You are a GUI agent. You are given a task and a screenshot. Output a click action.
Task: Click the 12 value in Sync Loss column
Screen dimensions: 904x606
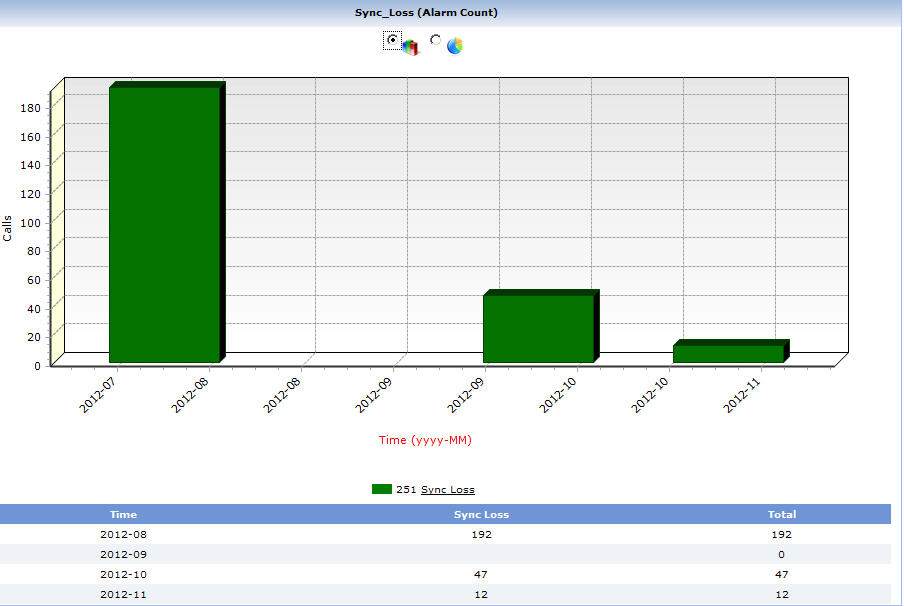(x=481, y=594)
